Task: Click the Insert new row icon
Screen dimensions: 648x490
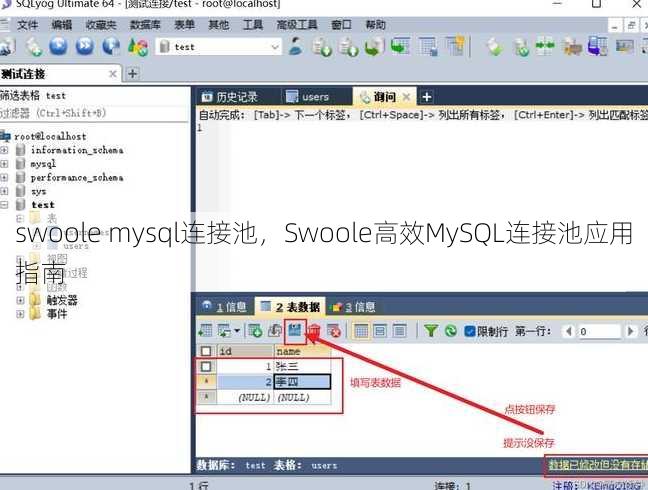Action: tap(255, 331)
